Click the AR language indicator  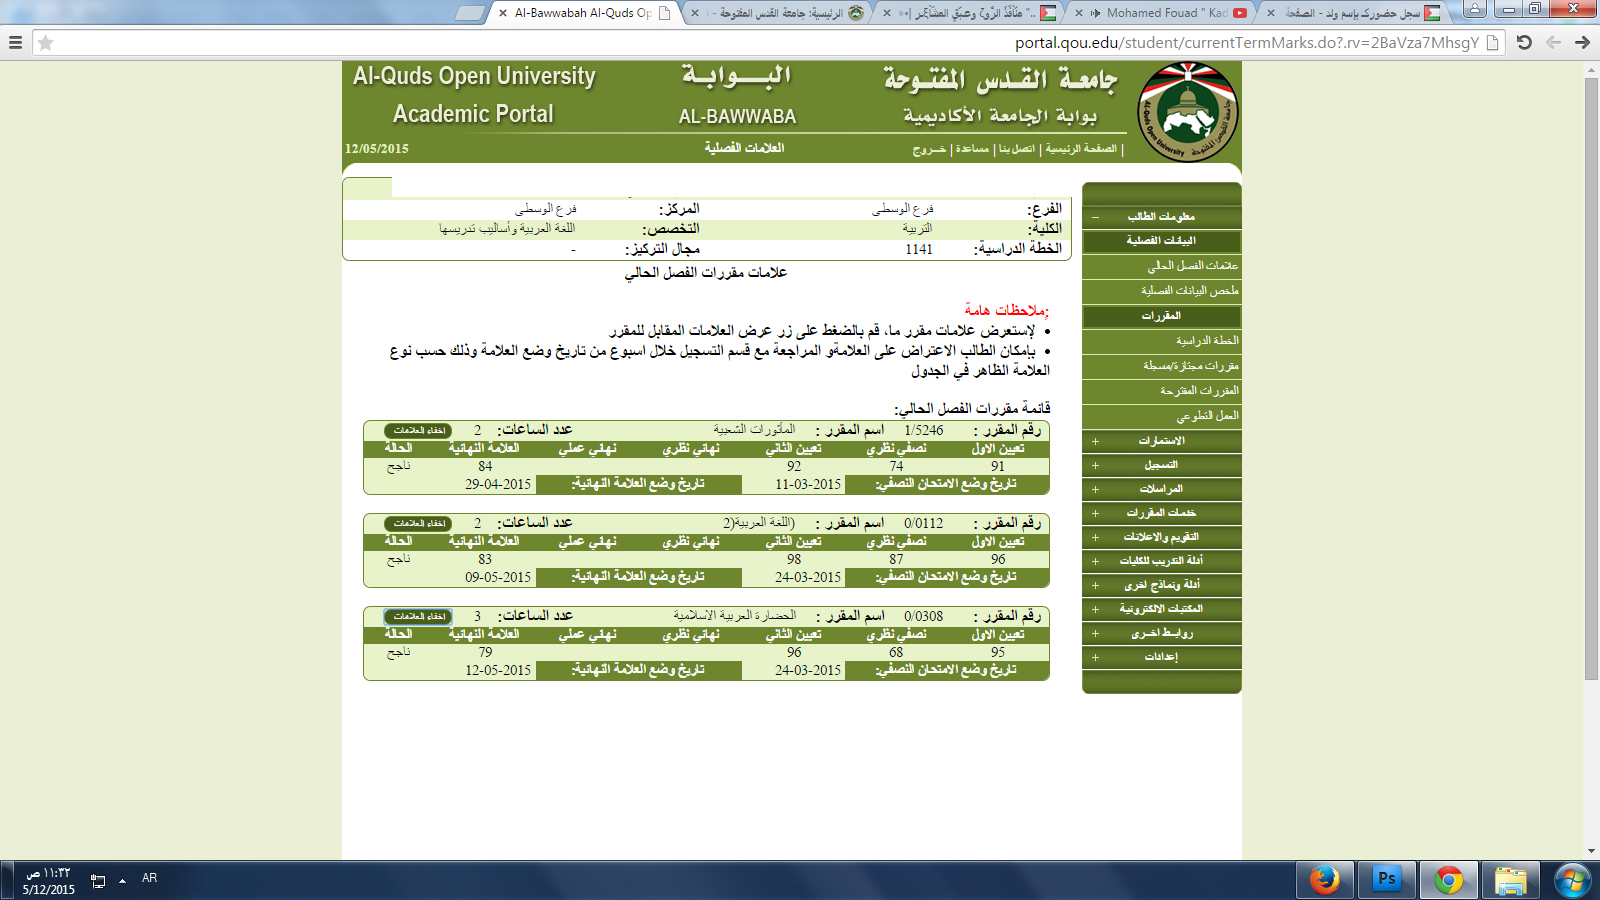(x=149, y=878)
